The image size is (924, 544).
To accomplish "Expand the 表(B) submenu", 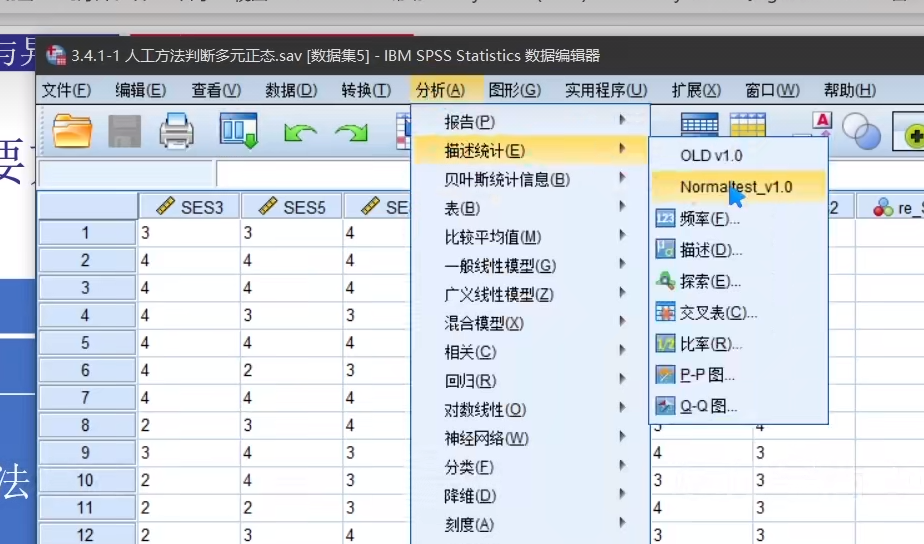I will pos(530,208).
